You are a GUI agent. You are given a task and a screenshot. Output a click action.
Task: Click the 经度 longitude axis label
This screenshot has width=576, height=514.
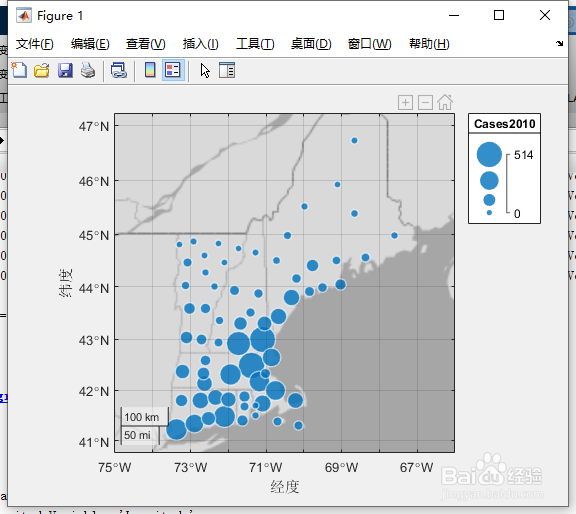point(285,487)
